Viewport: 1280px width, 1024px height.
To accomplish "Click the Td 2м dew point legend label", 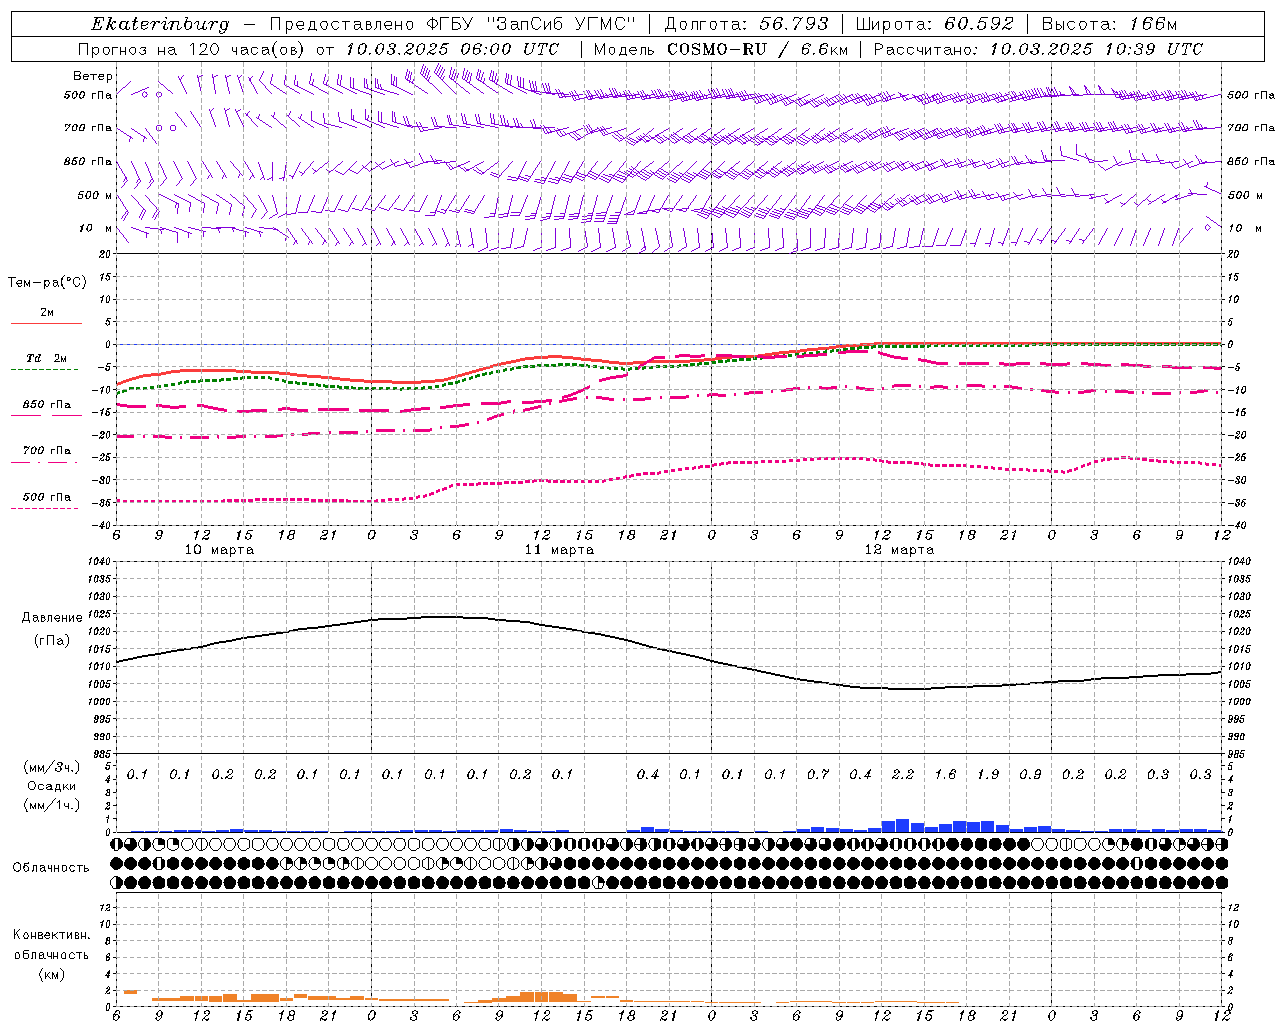I will point(47,358).
